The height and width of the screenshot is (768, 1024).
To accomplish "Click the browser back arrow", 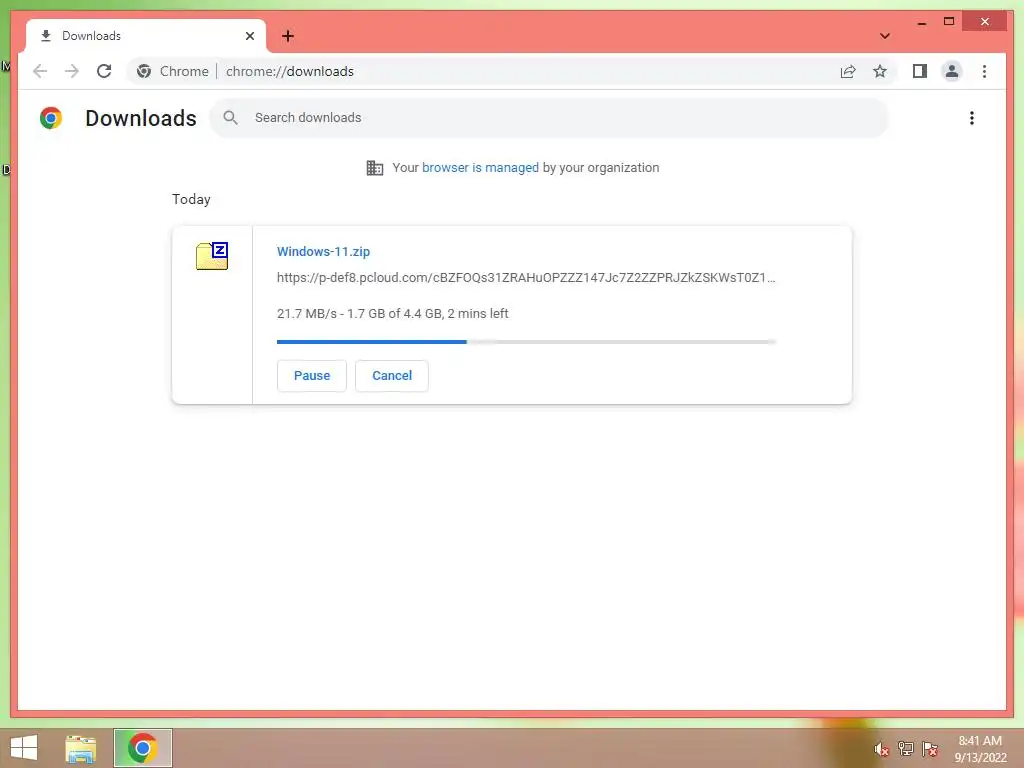I will pos(40,71).
